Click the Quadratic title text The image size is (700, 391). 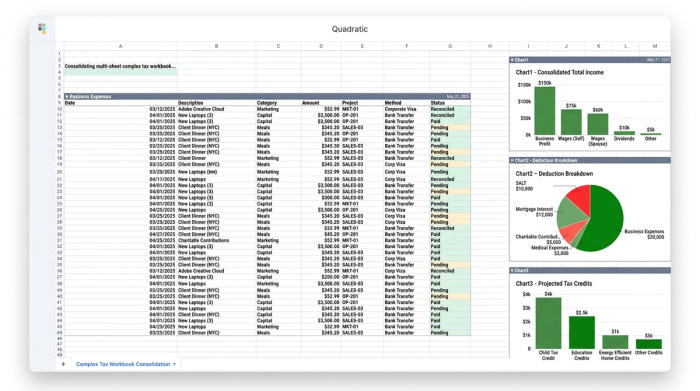(x=350, y=29)
